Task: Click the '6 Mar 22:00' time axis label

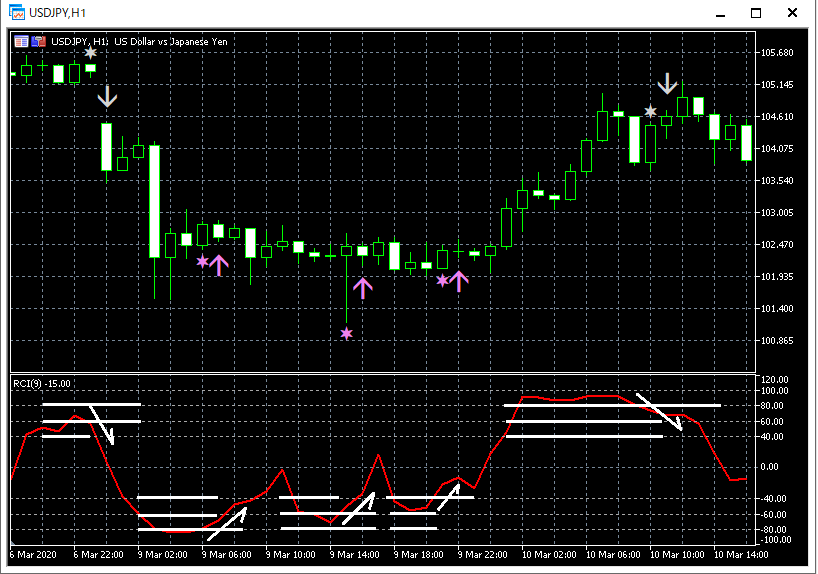Action: pos(98,555)
